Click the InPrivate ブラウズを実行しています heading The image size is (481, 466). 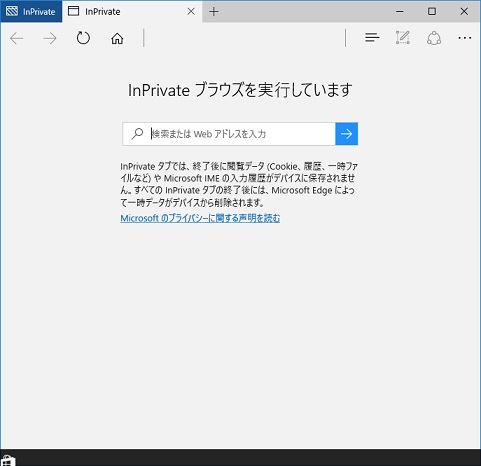pos(240,90)
